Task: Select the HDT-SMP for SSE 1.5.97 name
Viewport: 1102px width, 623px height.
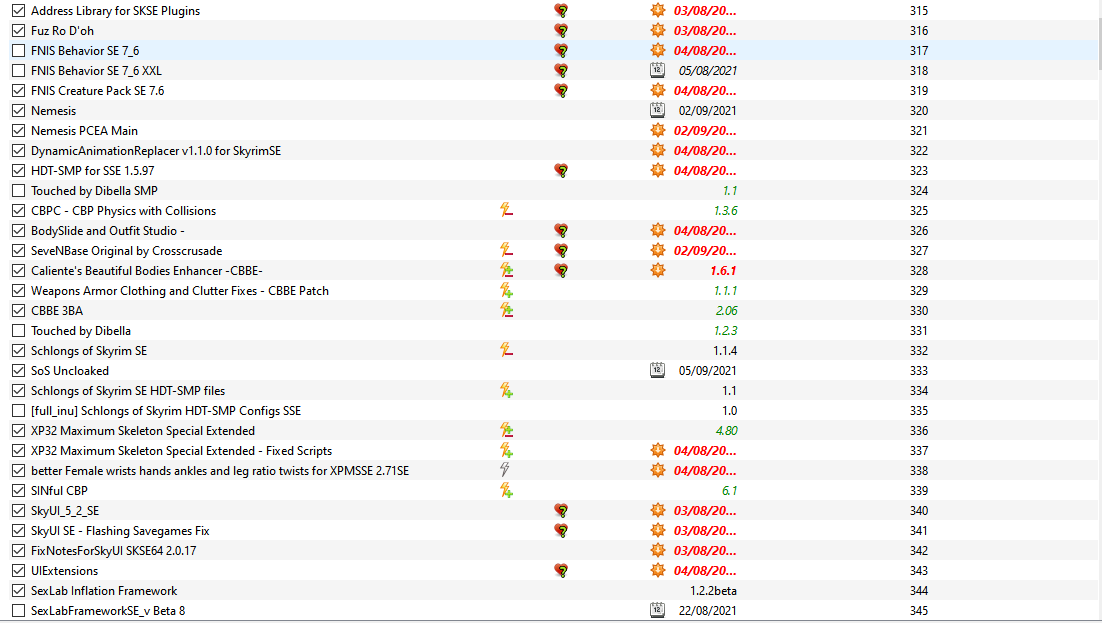Action: point(93,170)
